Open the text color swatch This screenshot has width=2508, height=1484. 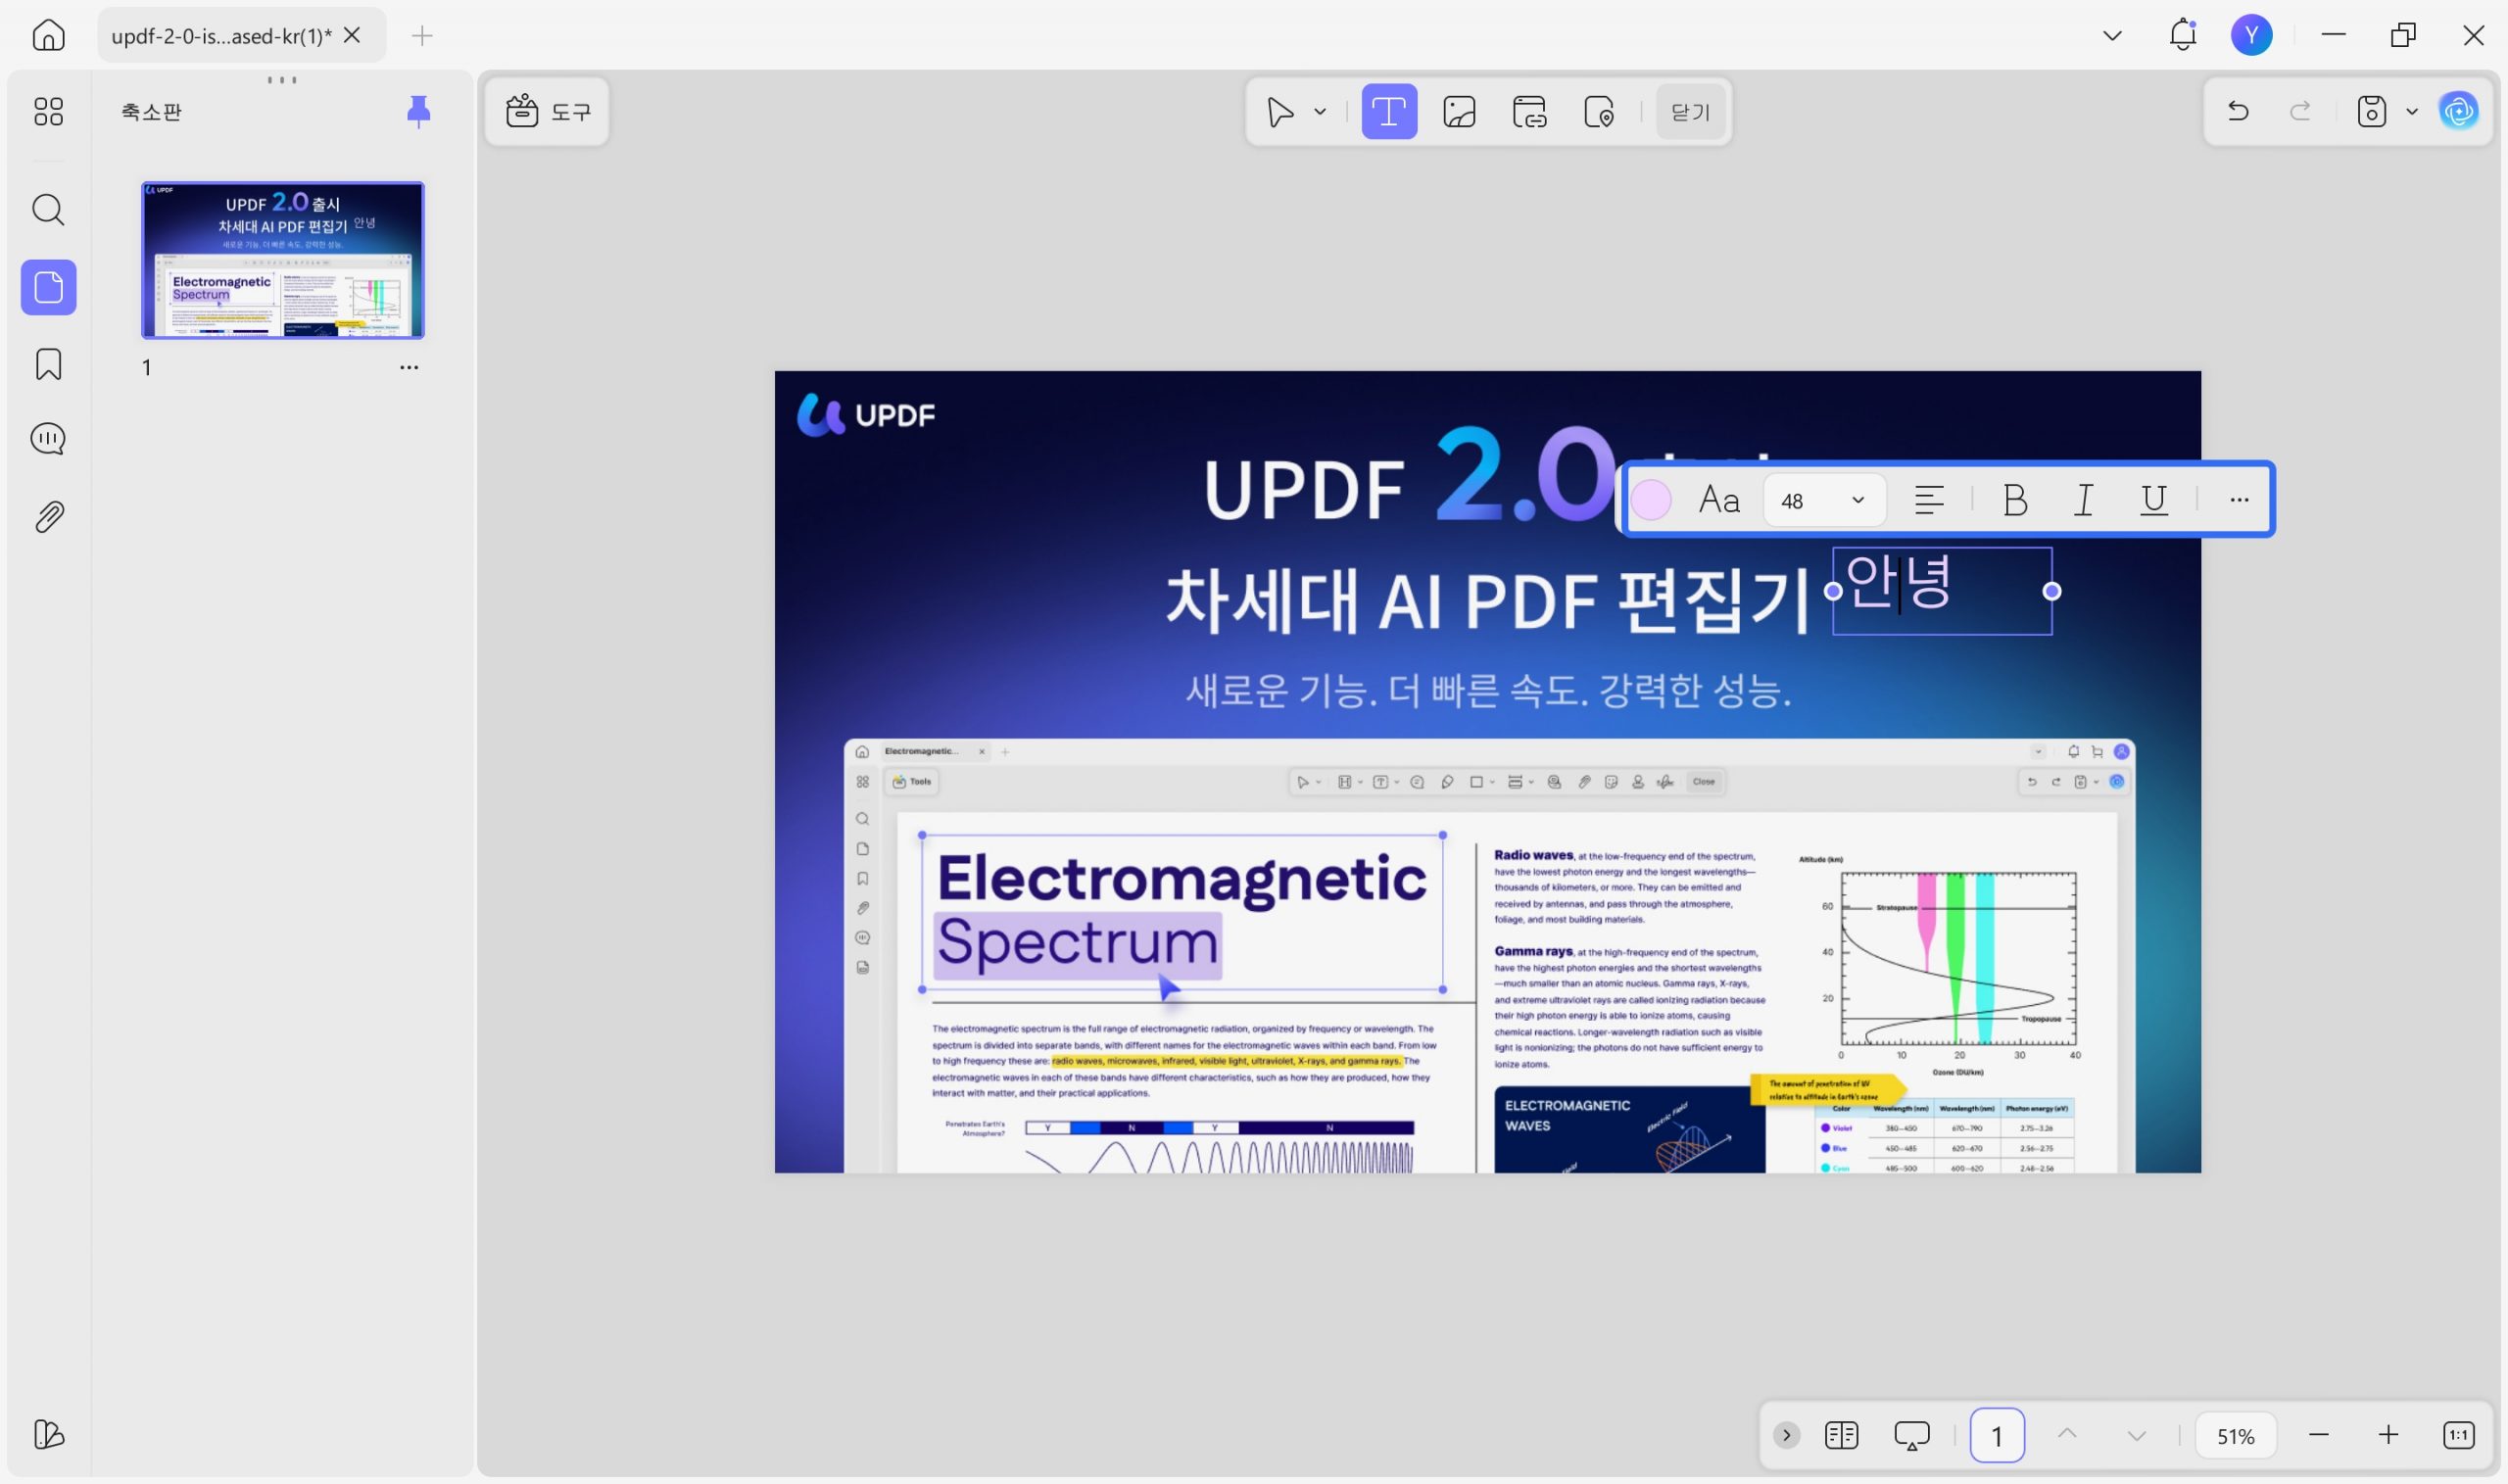(x=1651, y=500)
